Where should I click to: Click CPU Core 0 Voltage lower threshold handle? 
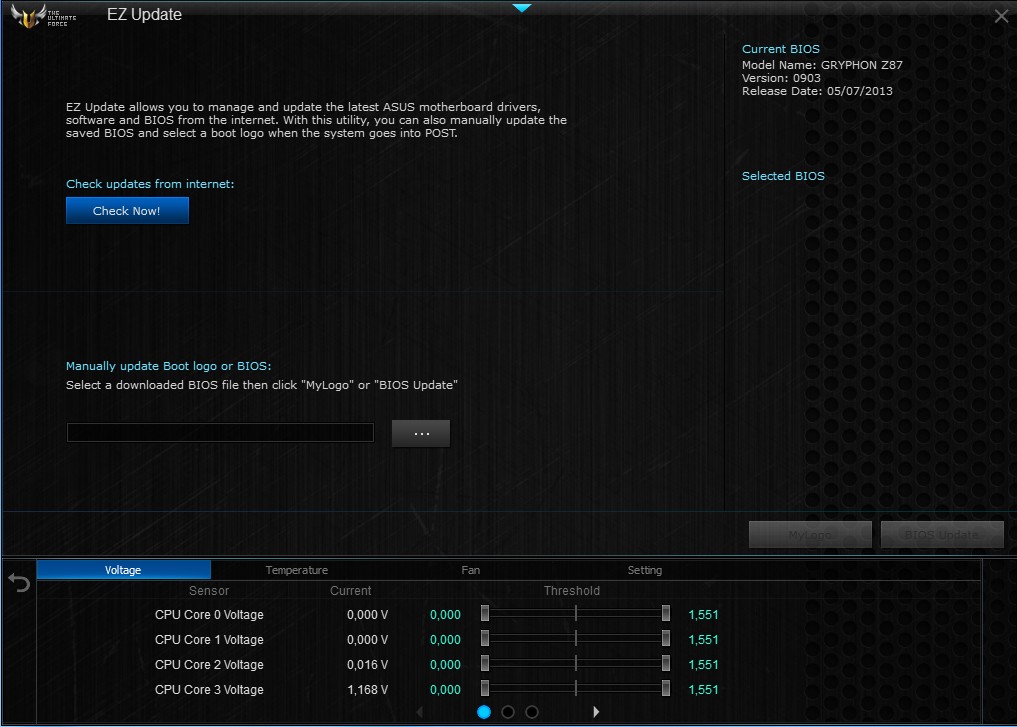click(485, 614)
